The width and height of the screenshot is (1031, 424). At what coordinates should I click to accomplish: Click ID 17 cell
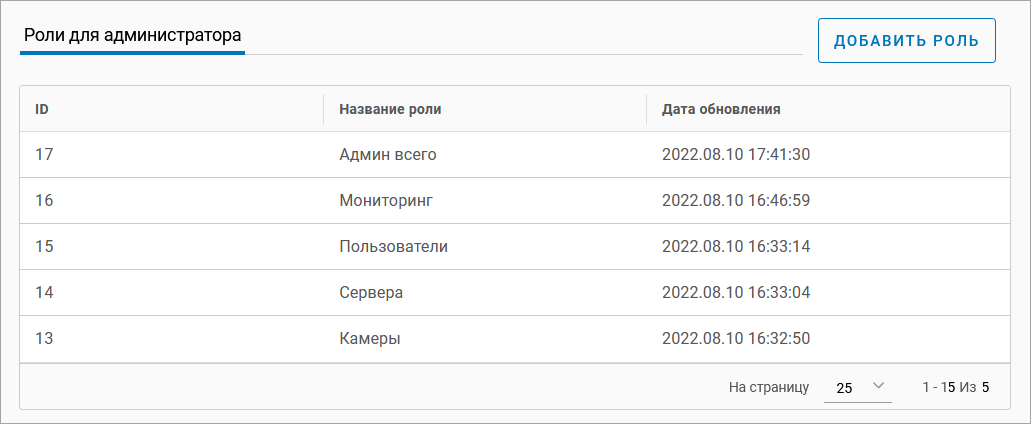(44, 155)
